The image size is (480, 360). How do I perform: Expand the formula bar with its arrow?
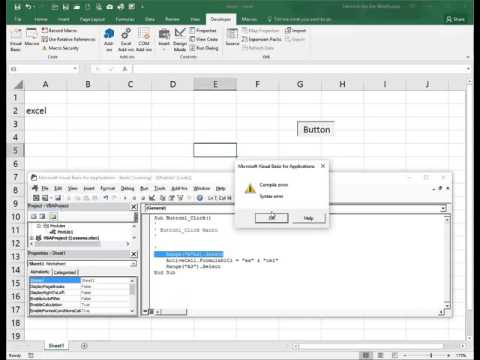tap(468, 69)
